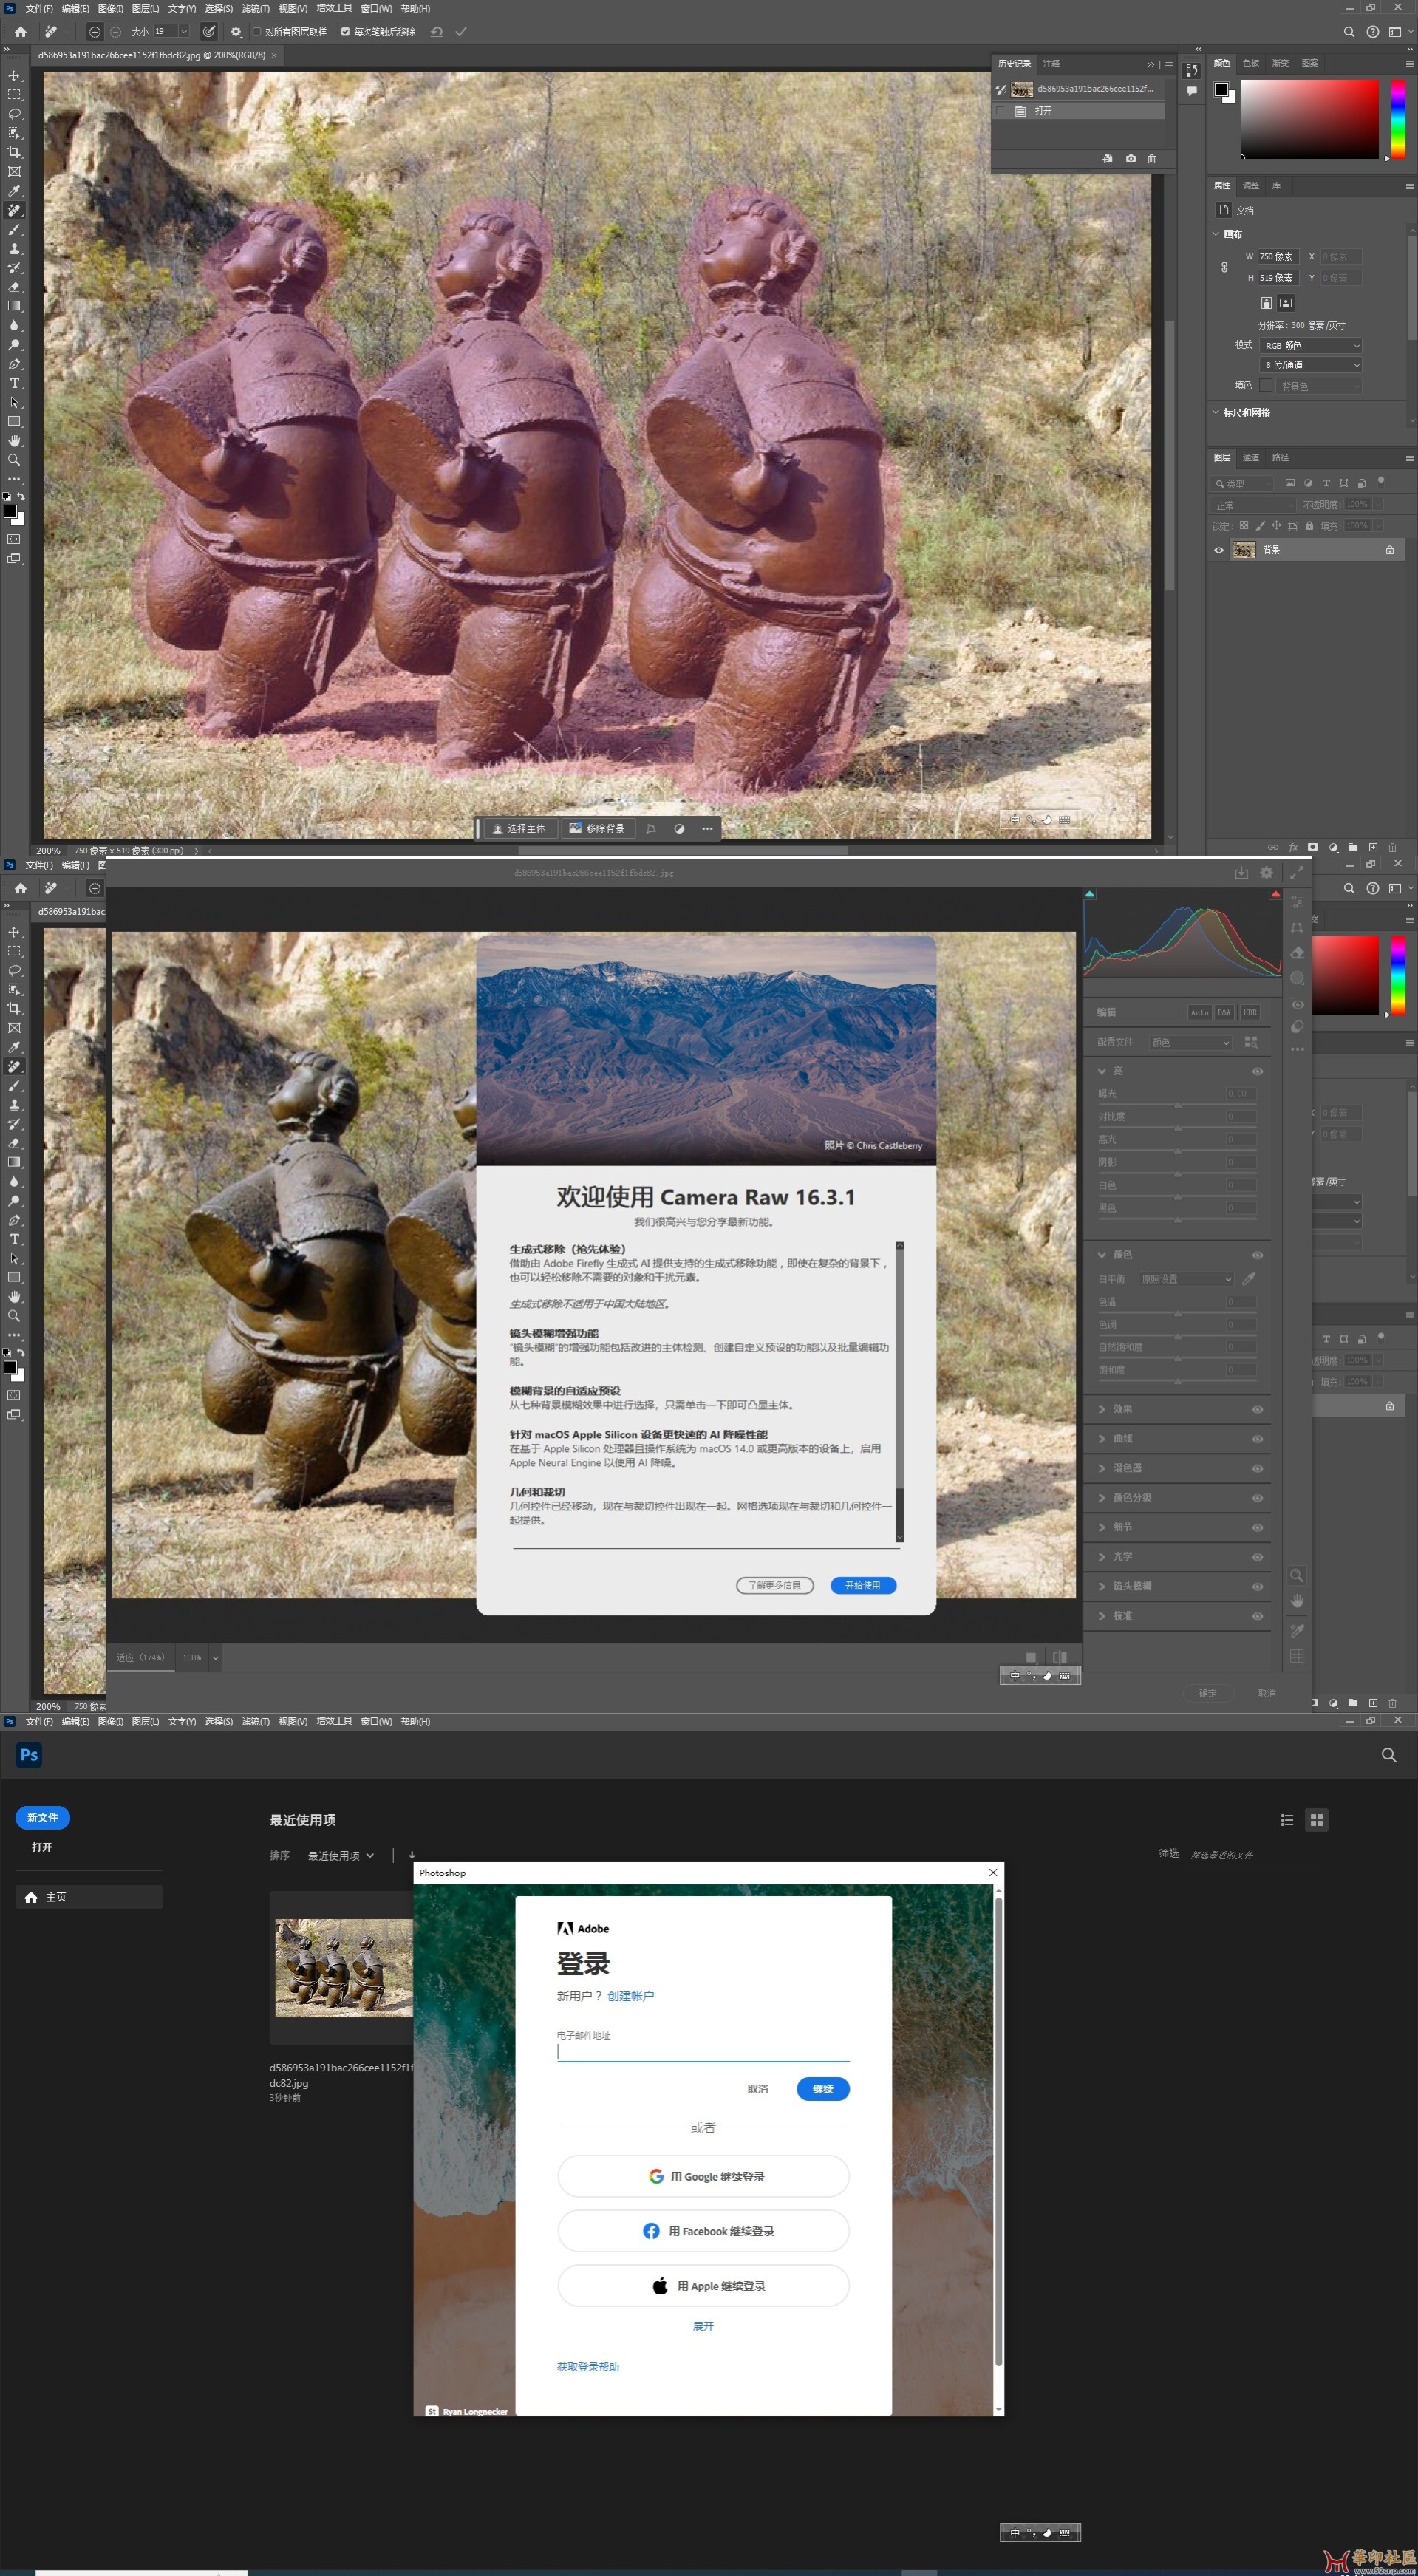Select the Pen tool in top Photoshop window
The image size is (1418, 2576).
point(14,364)
